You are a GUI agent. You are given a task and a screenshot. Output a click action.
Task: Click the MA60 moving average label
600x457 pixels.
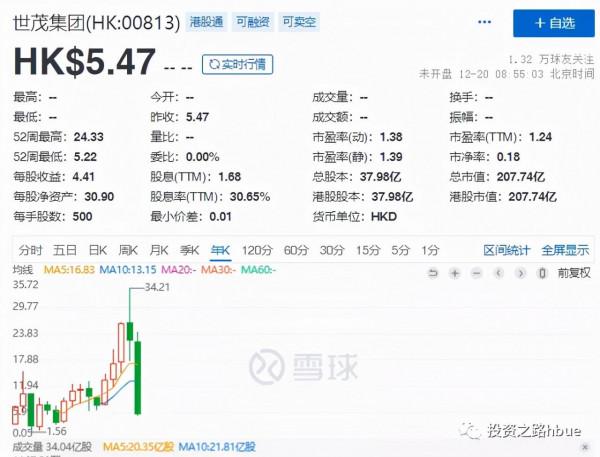tap(258, 270)
